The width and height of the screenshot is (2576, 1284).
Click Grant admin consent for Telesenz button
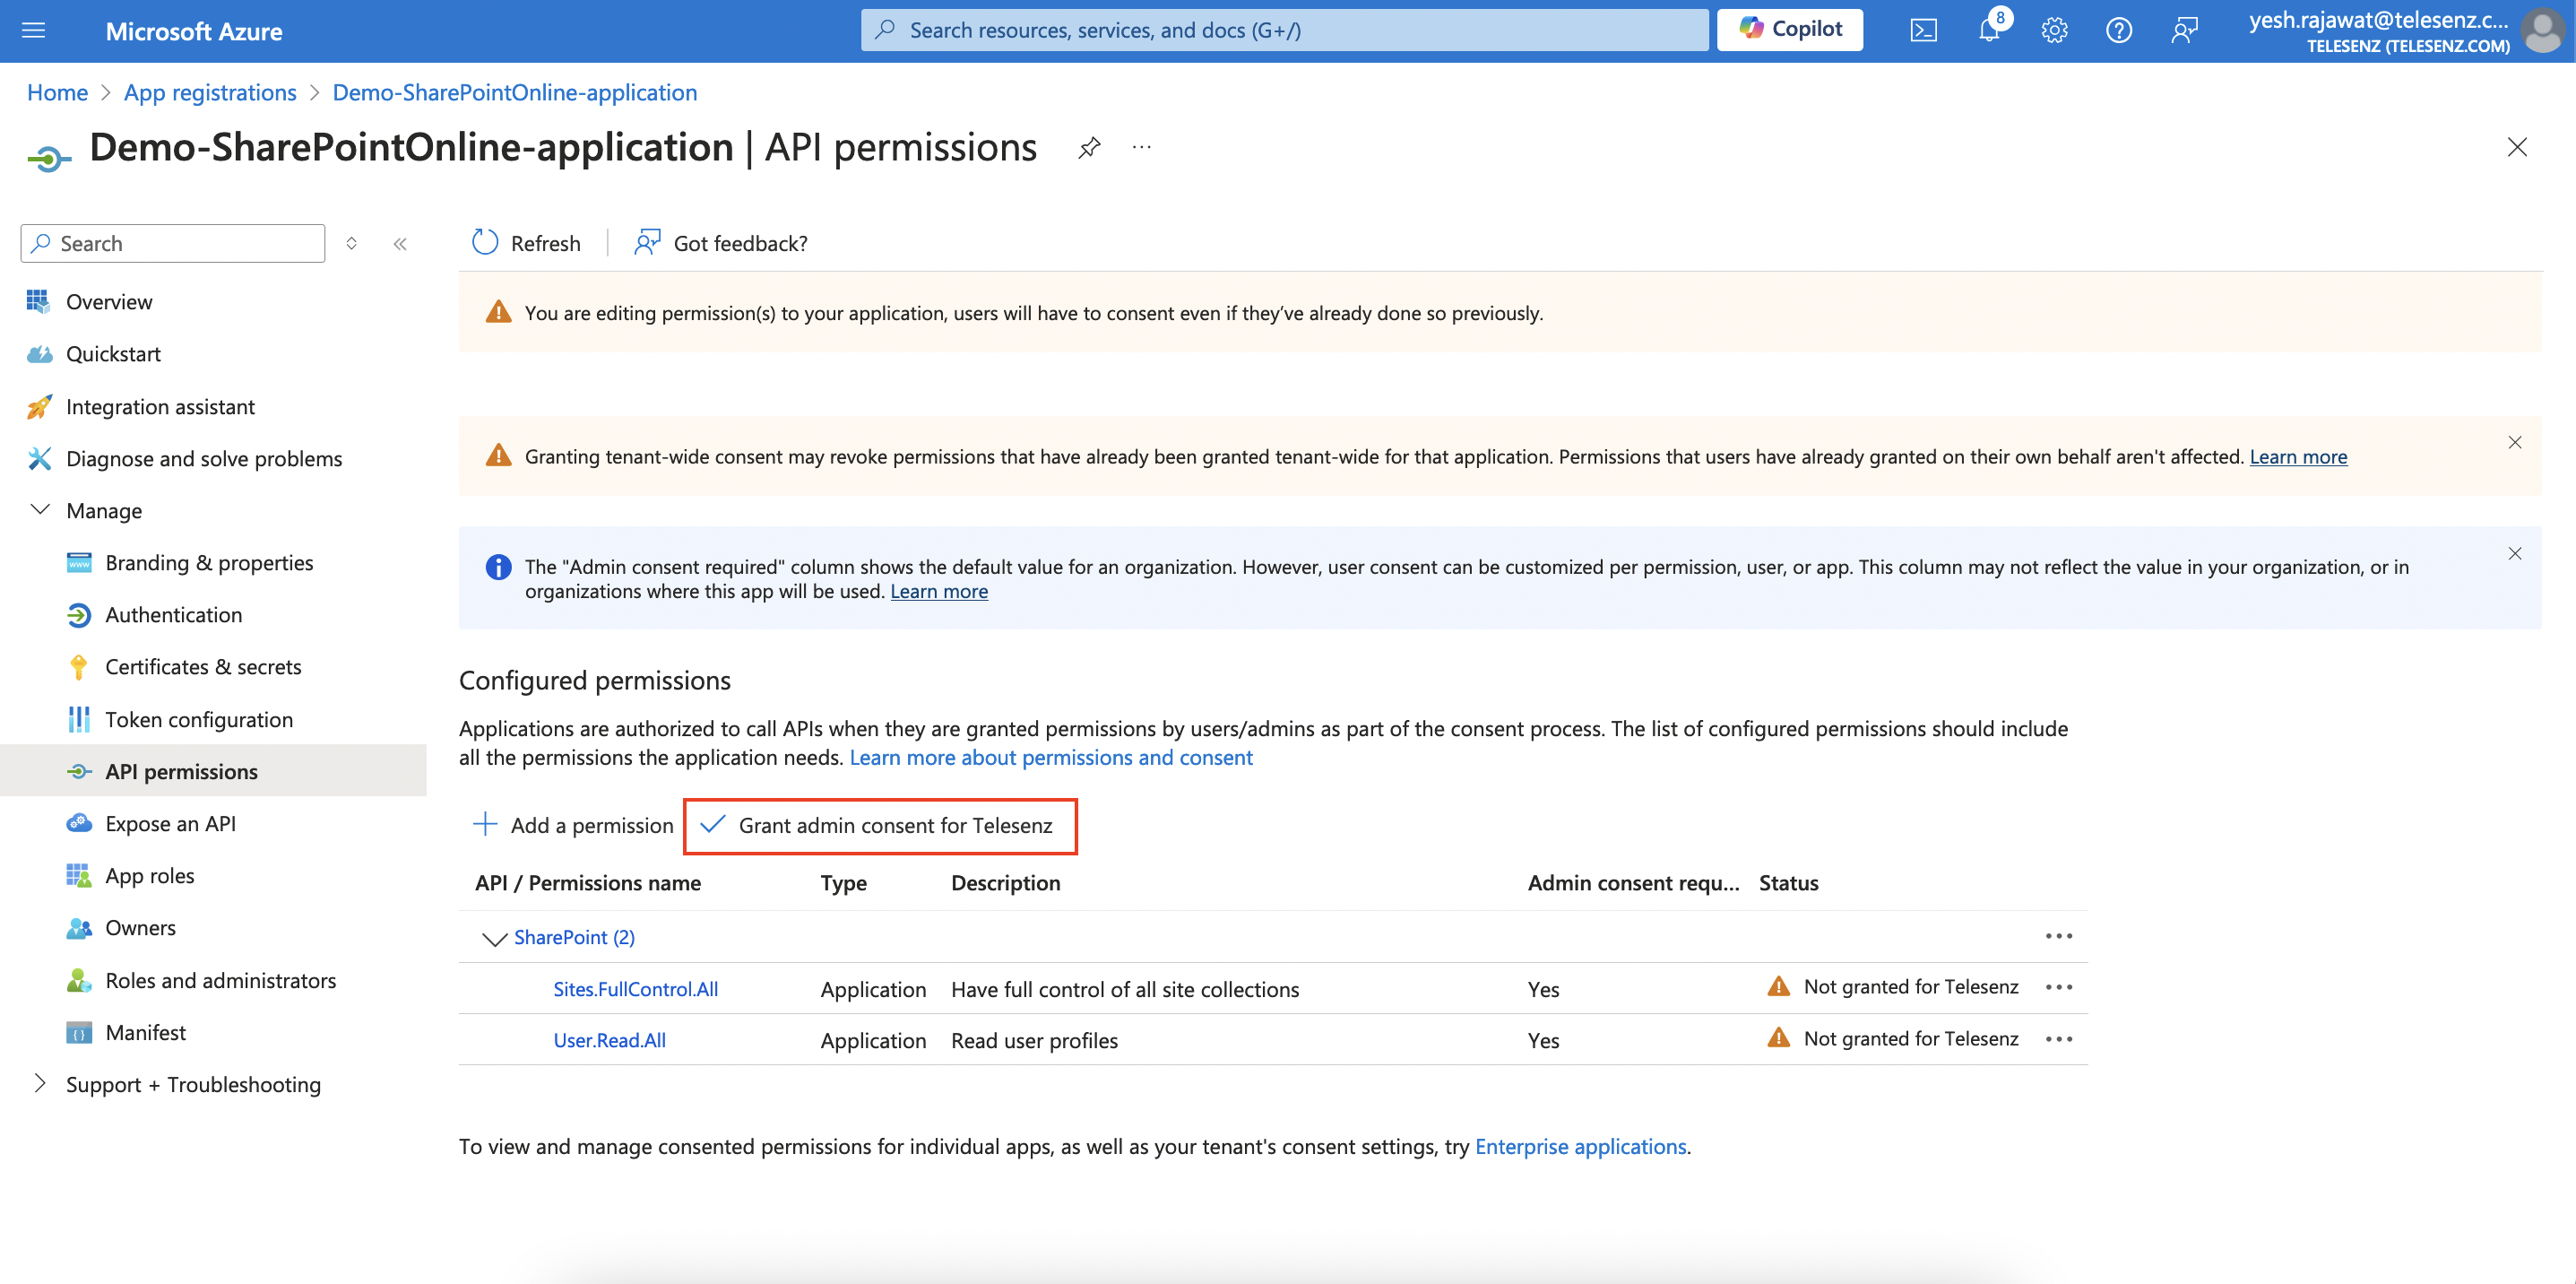tap(882, 824)
